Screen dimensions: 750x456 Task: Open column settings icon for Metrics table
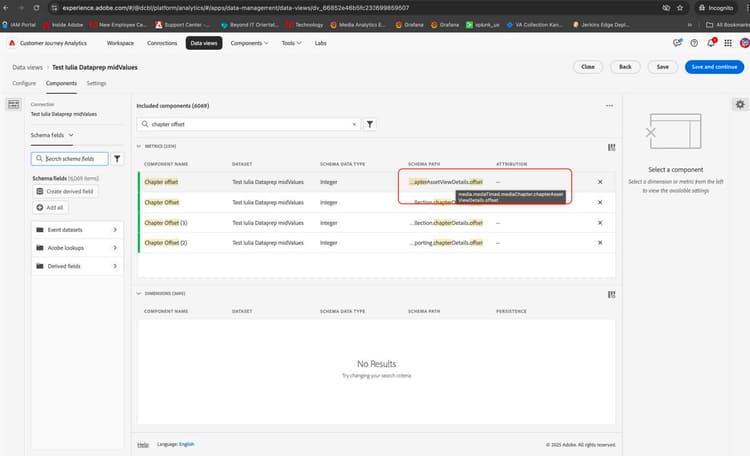611,147
